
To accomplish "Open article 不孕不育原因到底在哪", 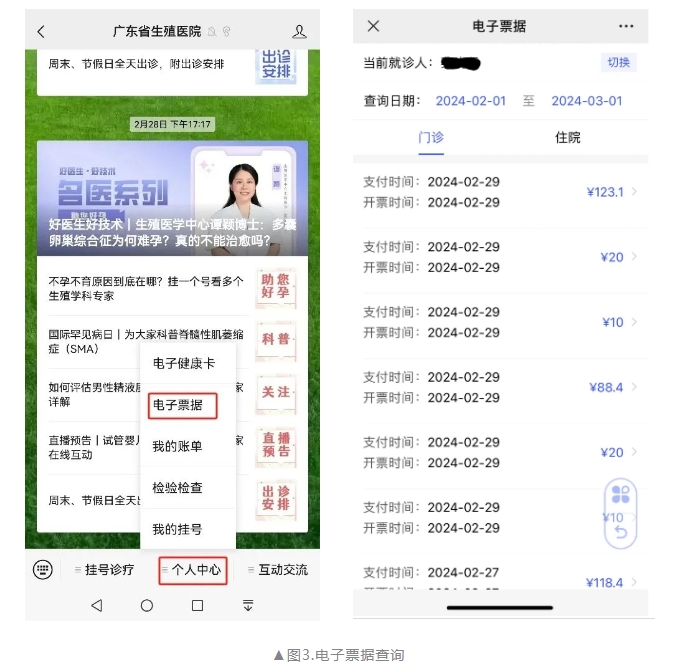I will 146,288.
